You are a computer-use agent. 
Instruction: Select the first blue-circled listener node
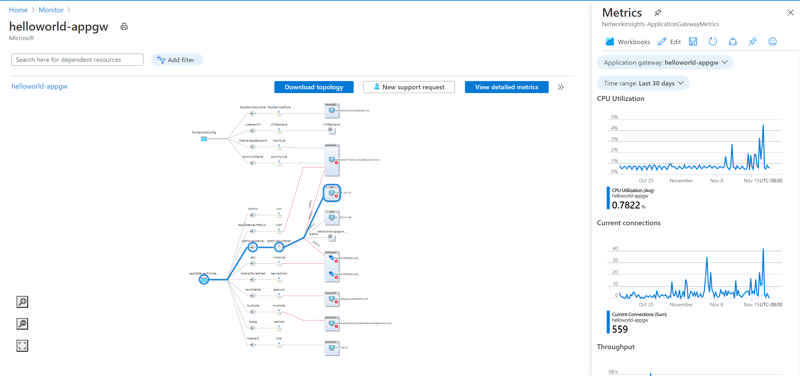coord(253,247)
